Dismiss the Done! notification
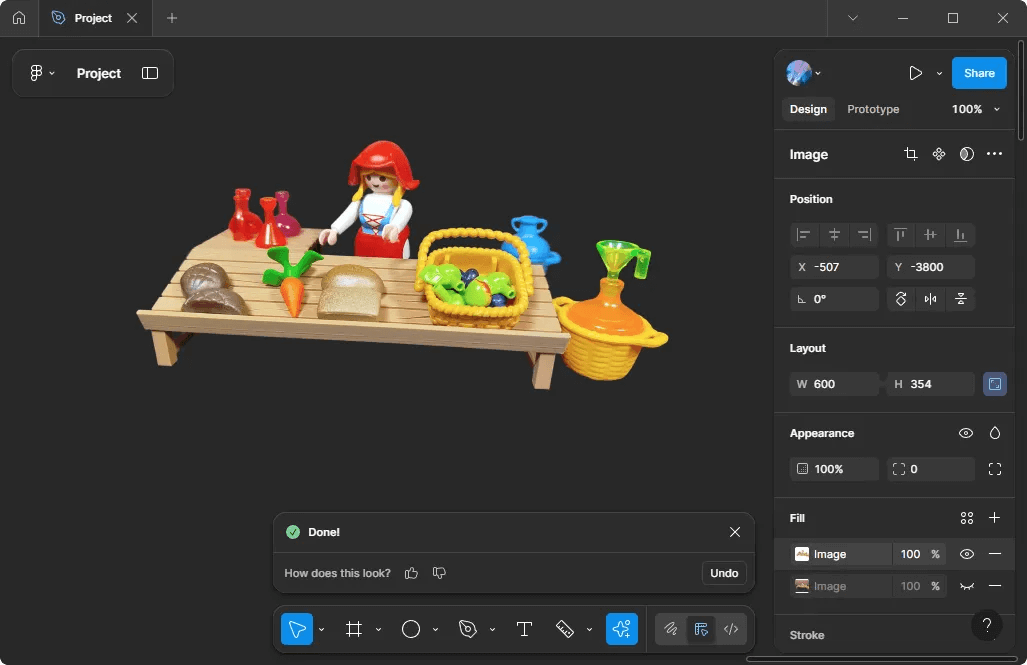 735,532
